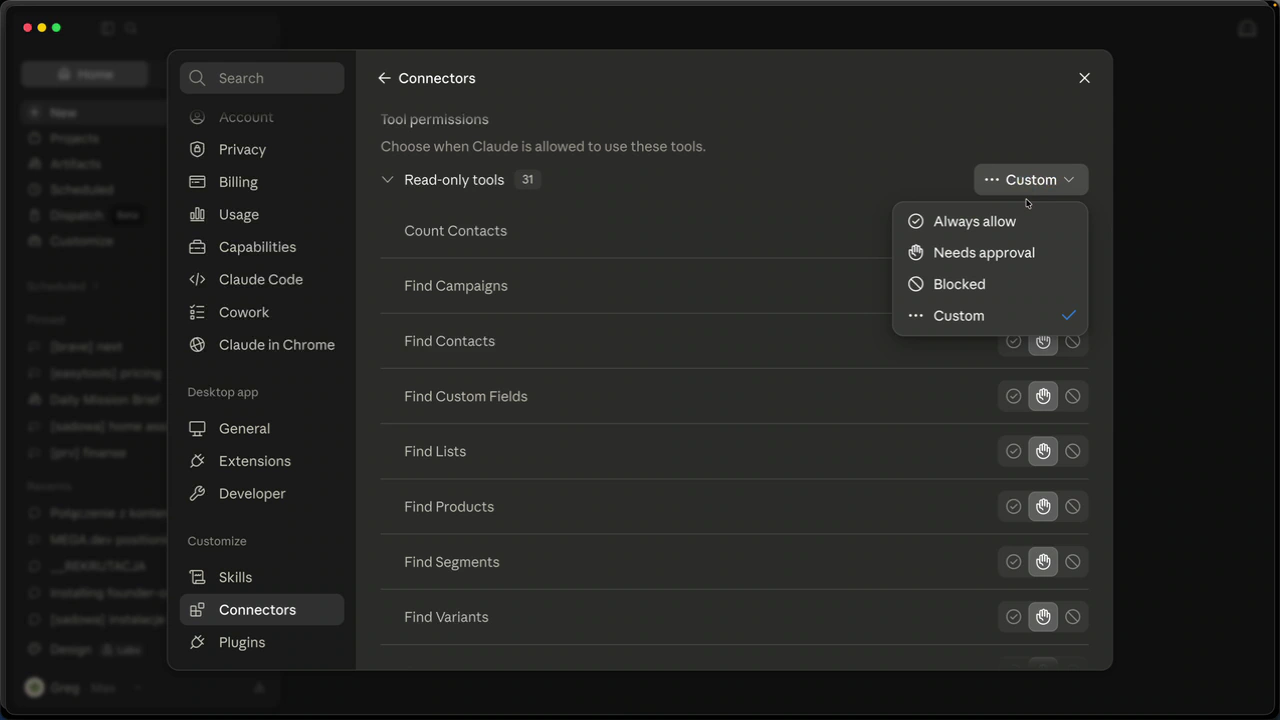
Task: Click the settings Search field
Action: coord(262,78)
